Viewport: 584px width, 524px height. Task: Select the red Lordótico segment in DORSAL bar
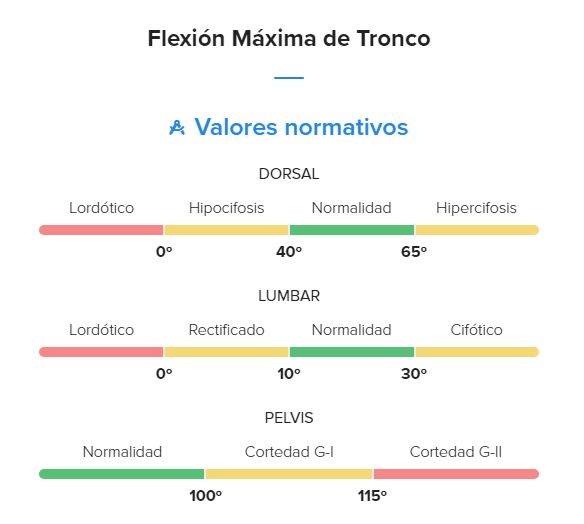coord(101,230)
